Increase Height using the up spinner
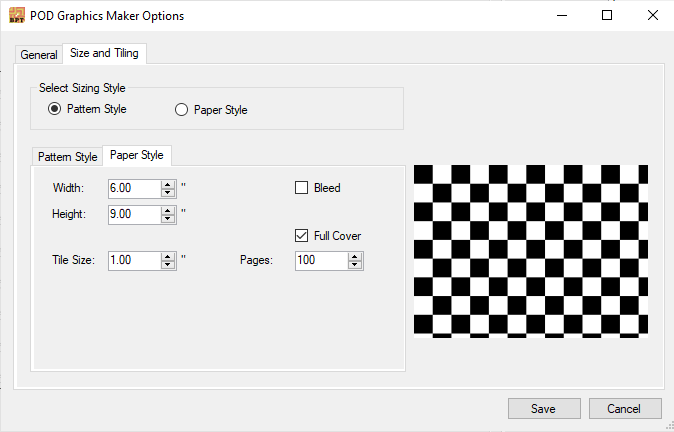 [168, 210]
